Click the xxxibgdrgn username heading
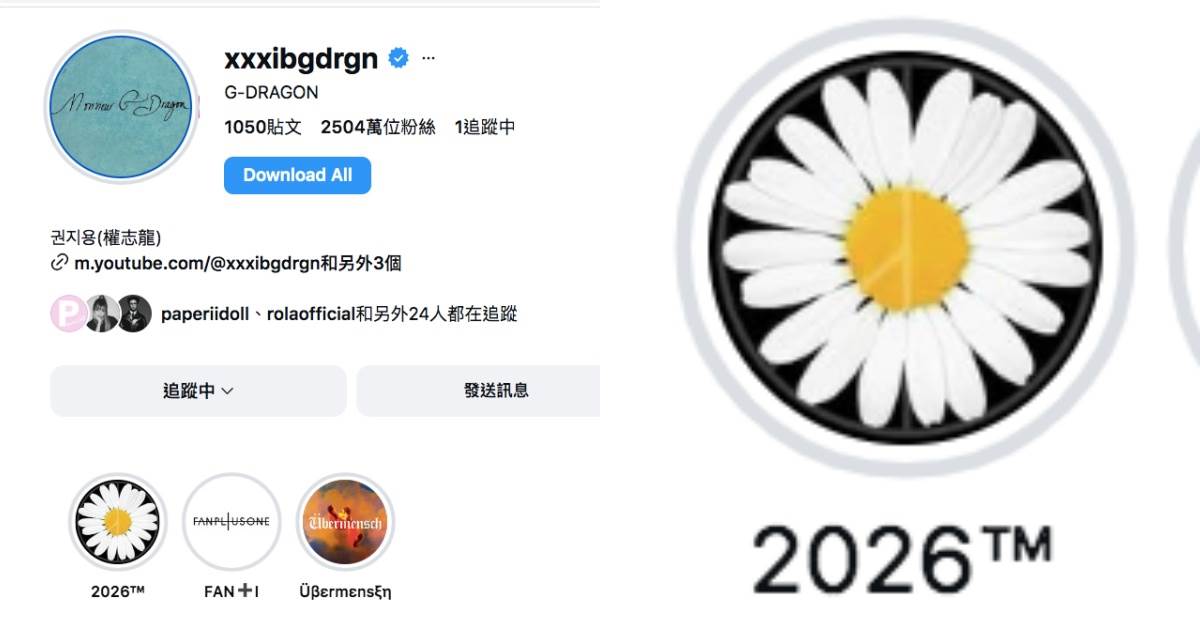The width and height of the screenshot is (1200, 628). [x=301, y=59]
